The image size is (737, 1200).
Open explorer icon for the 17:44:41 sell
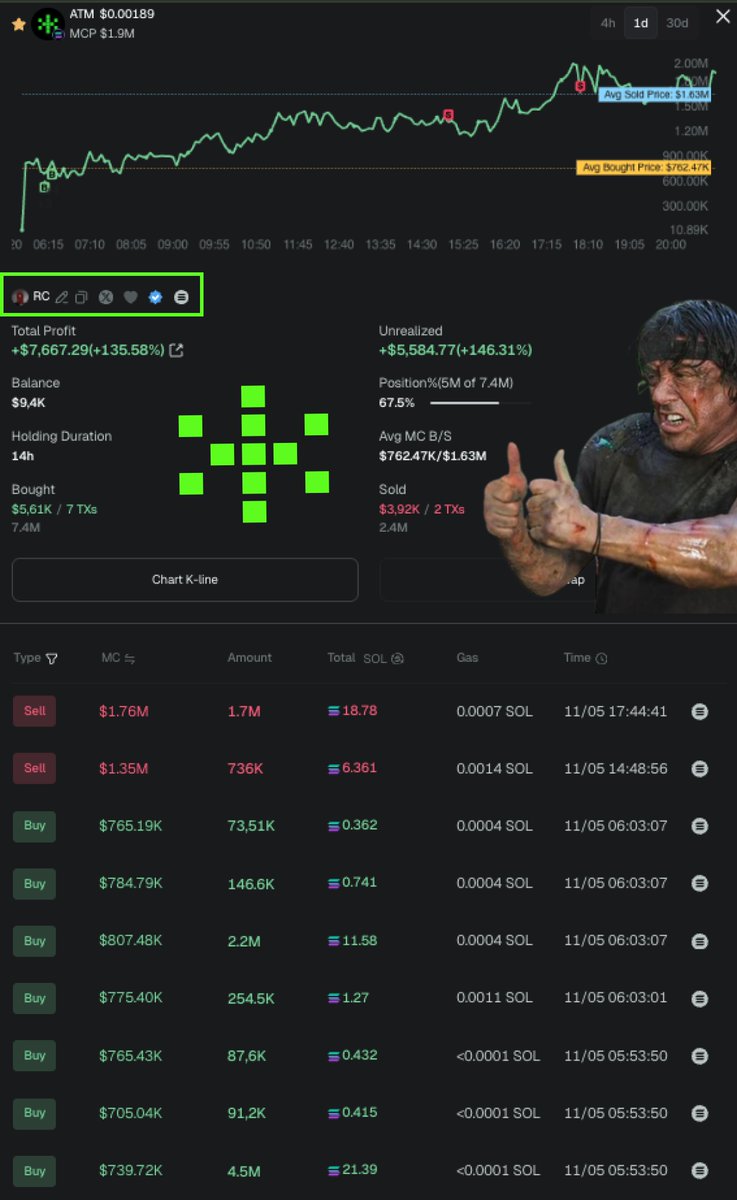(x=700, y=711)
